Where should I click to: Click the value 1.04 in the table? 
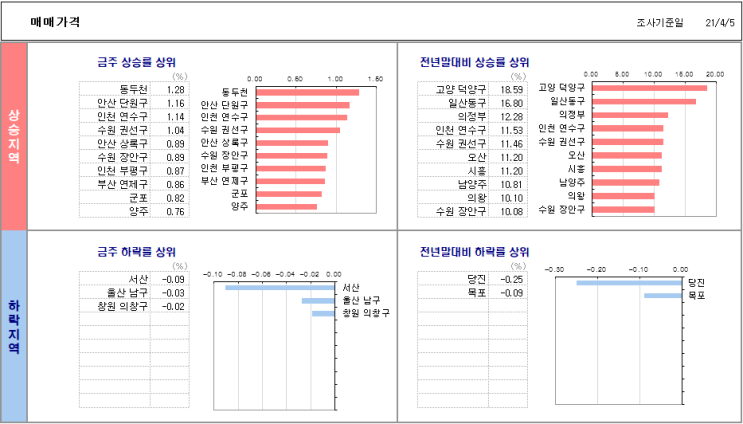(x=175, y=130)
